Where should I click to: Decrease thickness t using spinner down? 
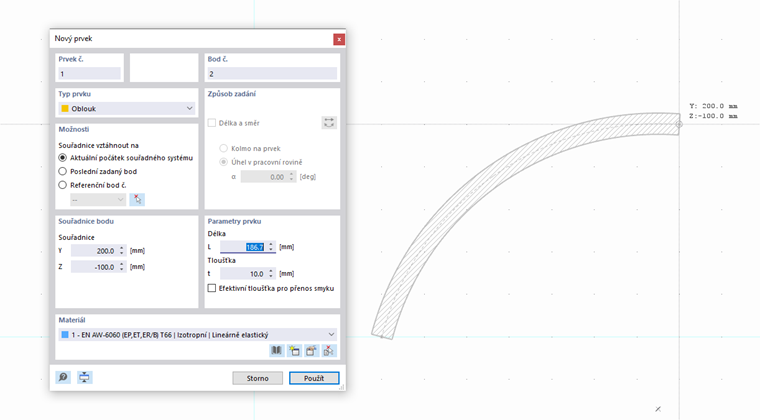click(271, 276)
